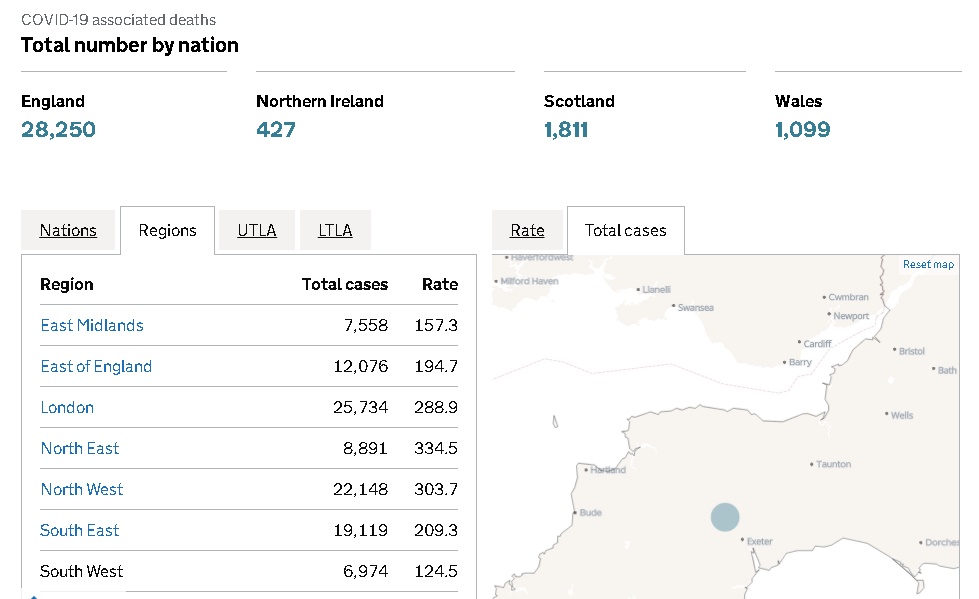
Task: Switch to the Nations tab
Action: (x=68, y=230)
